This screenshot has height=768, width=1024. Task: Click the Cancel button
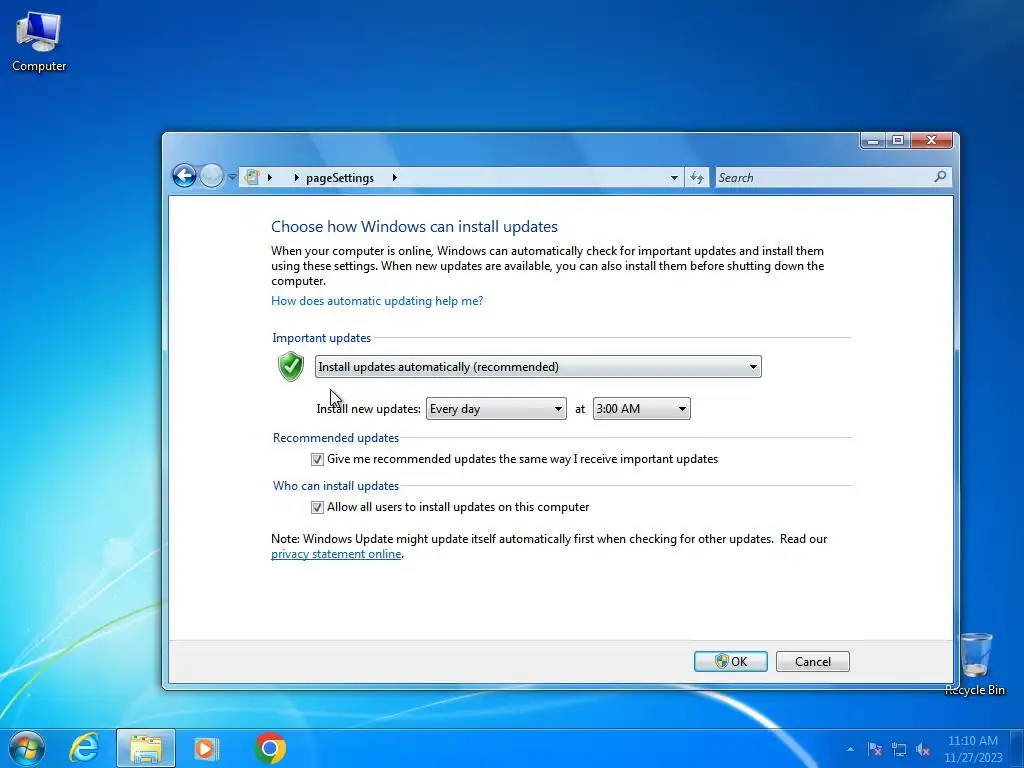click(812, 662)
